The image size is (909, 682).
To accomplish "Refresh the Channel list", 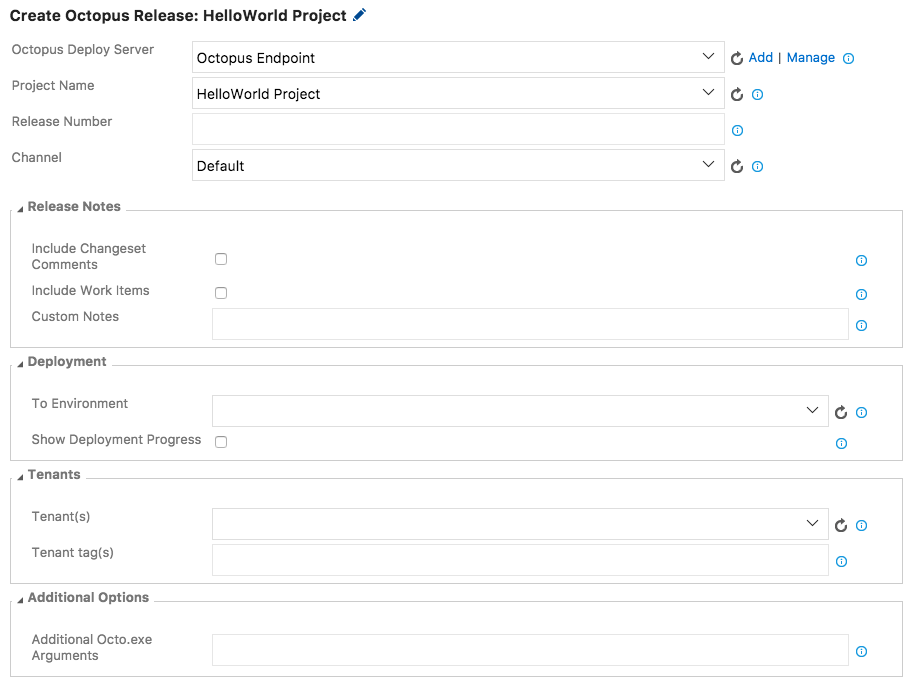I will tap(737, 166).
